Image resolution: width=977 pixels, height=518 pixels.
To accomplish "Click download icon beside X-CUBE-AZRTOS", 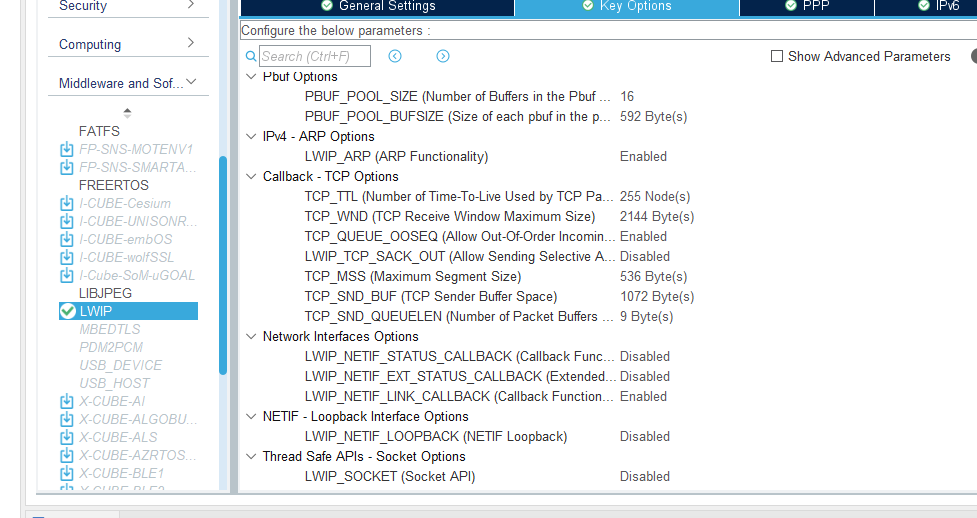I will coord(67,456).
